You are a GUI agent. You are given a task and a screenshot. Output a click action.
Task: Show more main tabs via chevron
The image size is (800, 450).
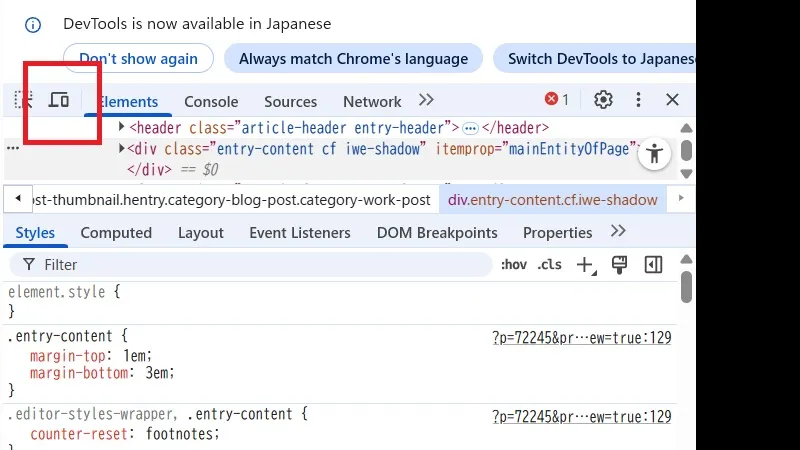[x=426, y=100]
